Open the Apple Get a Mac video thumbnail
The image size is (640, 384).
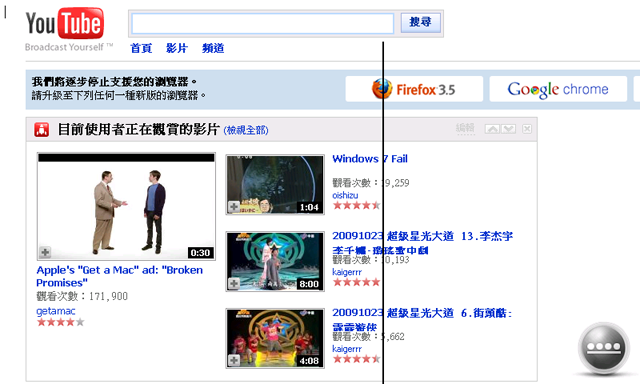[126, 206]
